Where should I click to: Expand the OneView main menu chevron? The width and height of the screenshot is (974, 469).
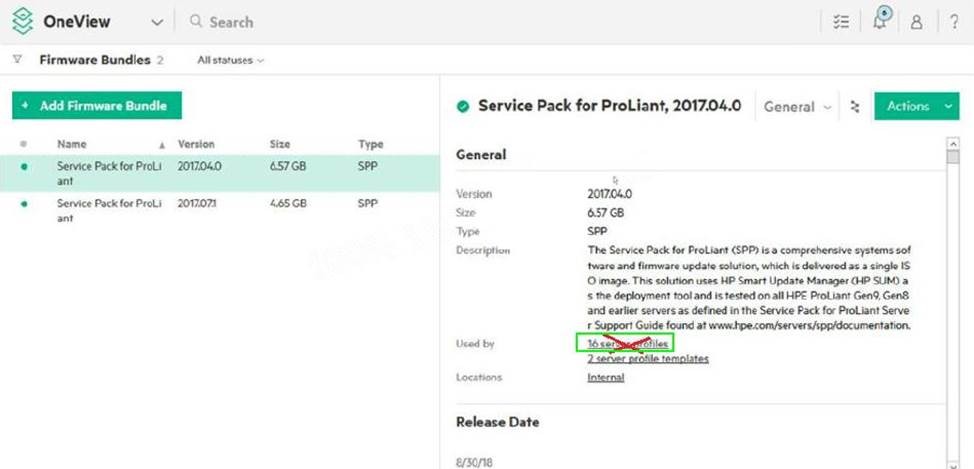click(157, 22)
